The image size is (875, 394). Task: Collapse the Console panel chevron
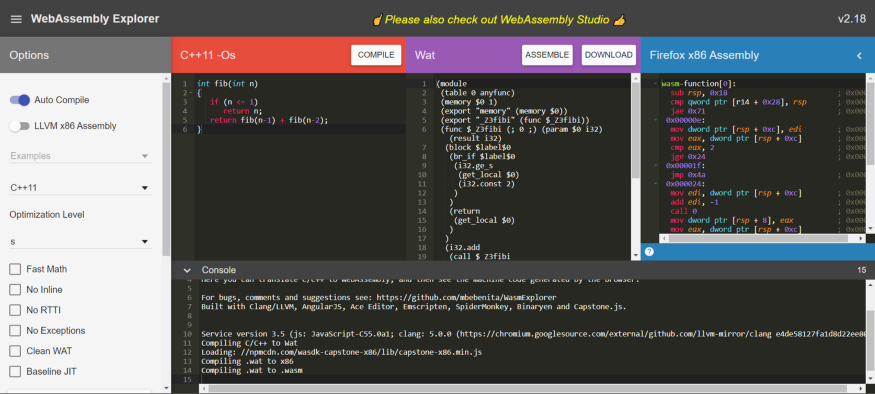(187, 270)
